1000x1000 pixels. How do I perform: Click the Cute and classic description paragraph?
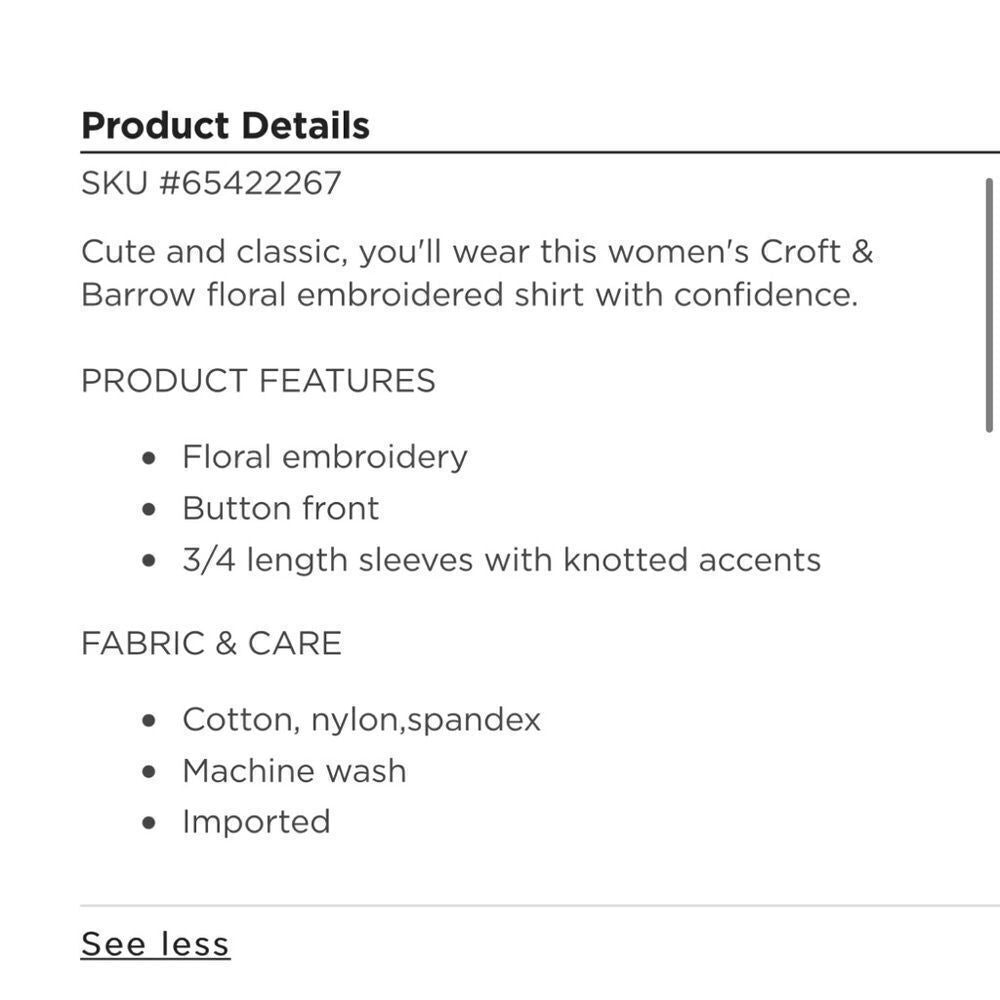477,274
